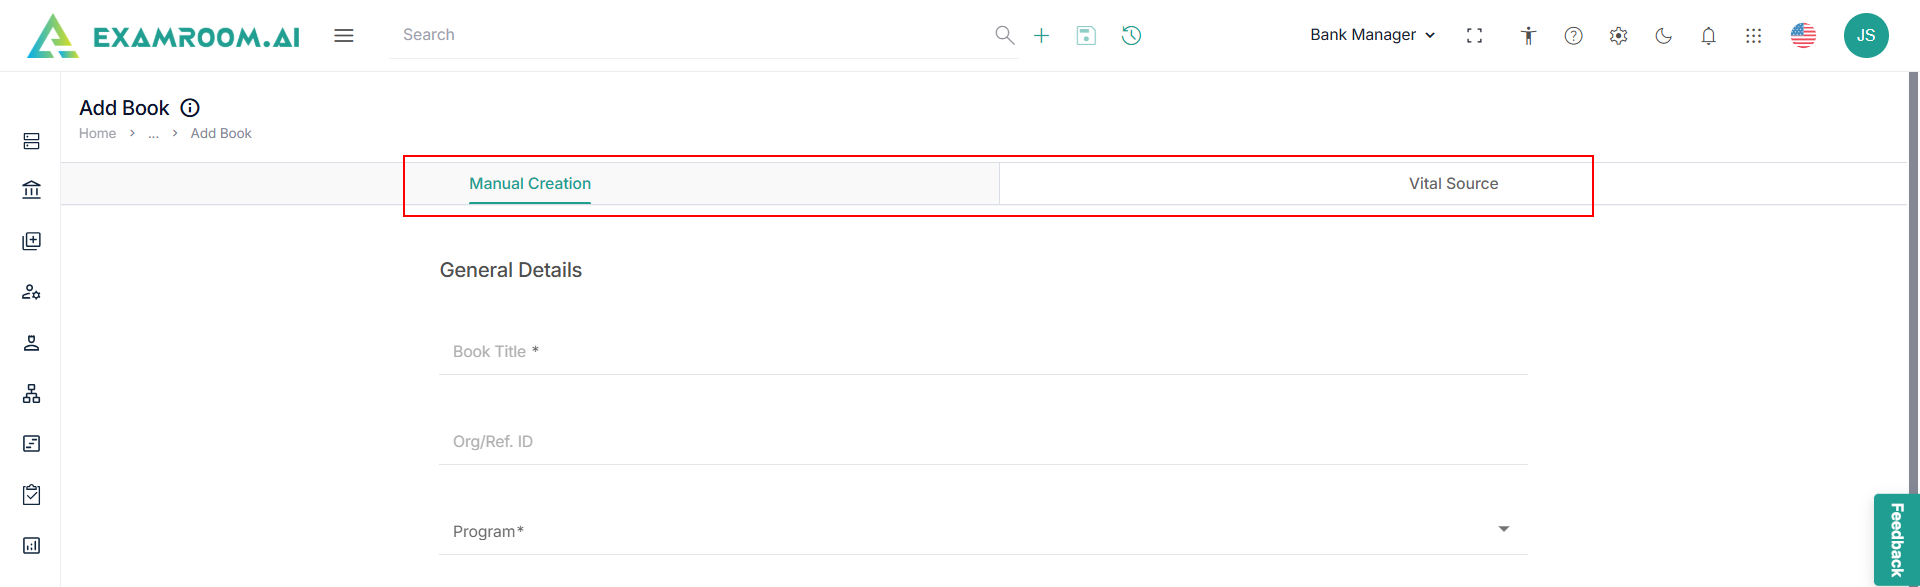Open the apps grid menu
The width and height of the screenshot is (1920, 587).
(x=1753, y=36)
